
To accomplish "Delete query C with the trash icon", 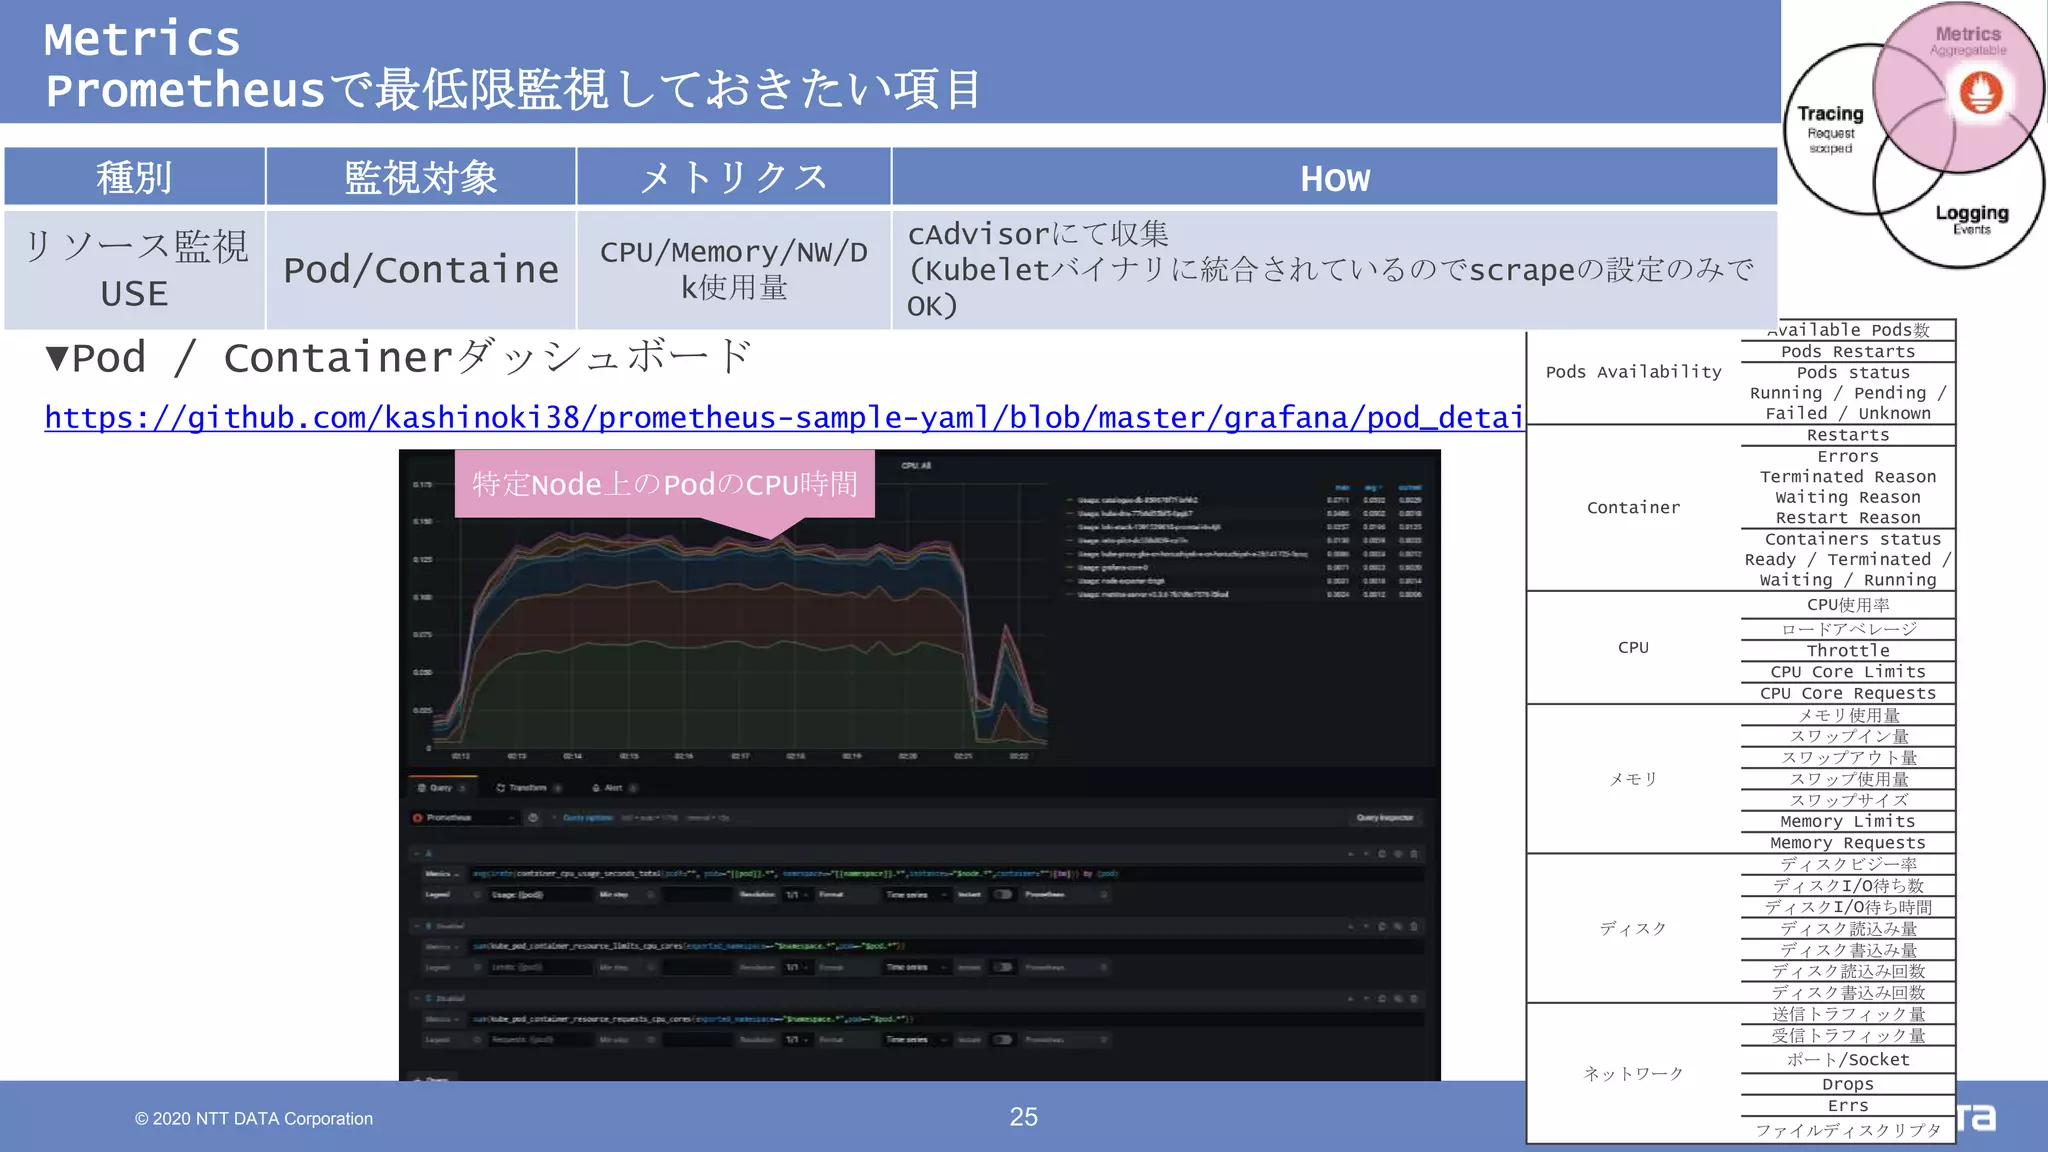I will coord(1414,999).
